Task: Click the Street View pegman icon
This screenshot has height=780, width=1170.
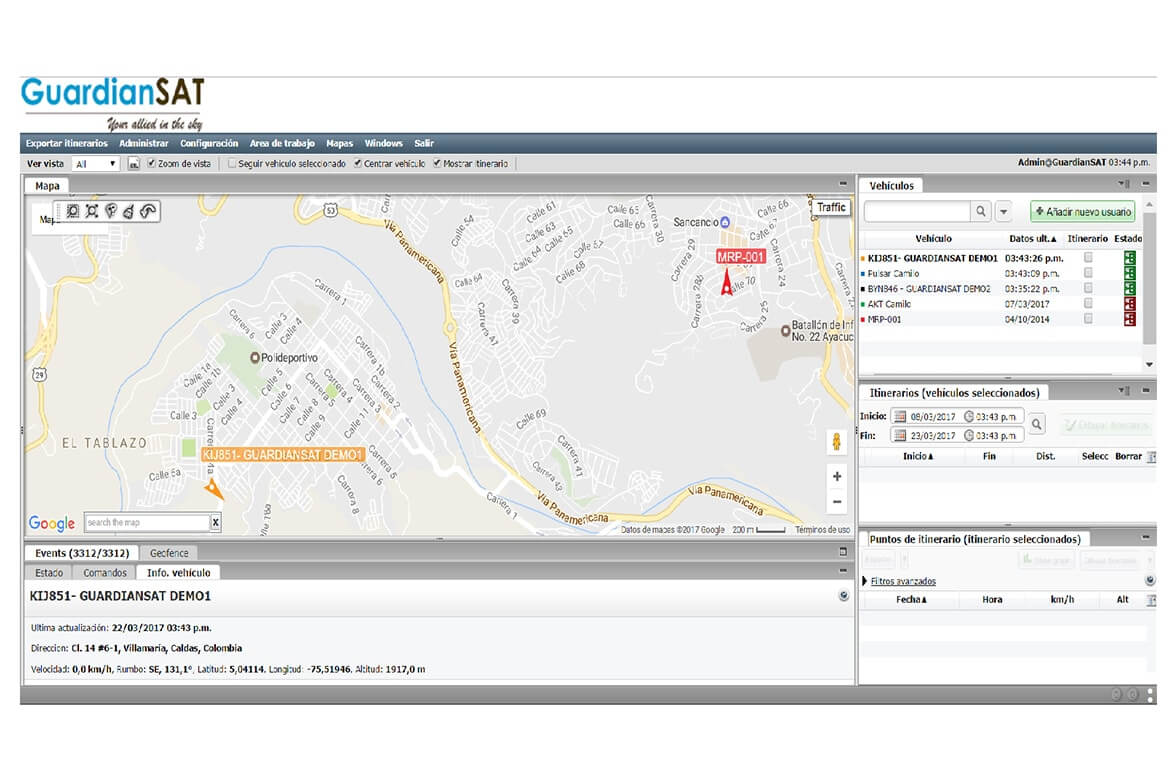Action: coord(837,441)
